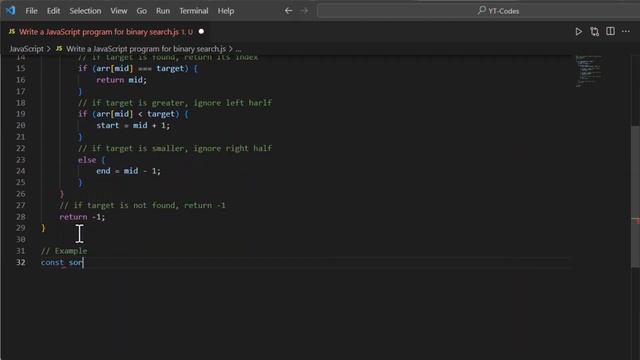Go forward with the right arrow
Screen dimensions: 640x360
[304, 11]
